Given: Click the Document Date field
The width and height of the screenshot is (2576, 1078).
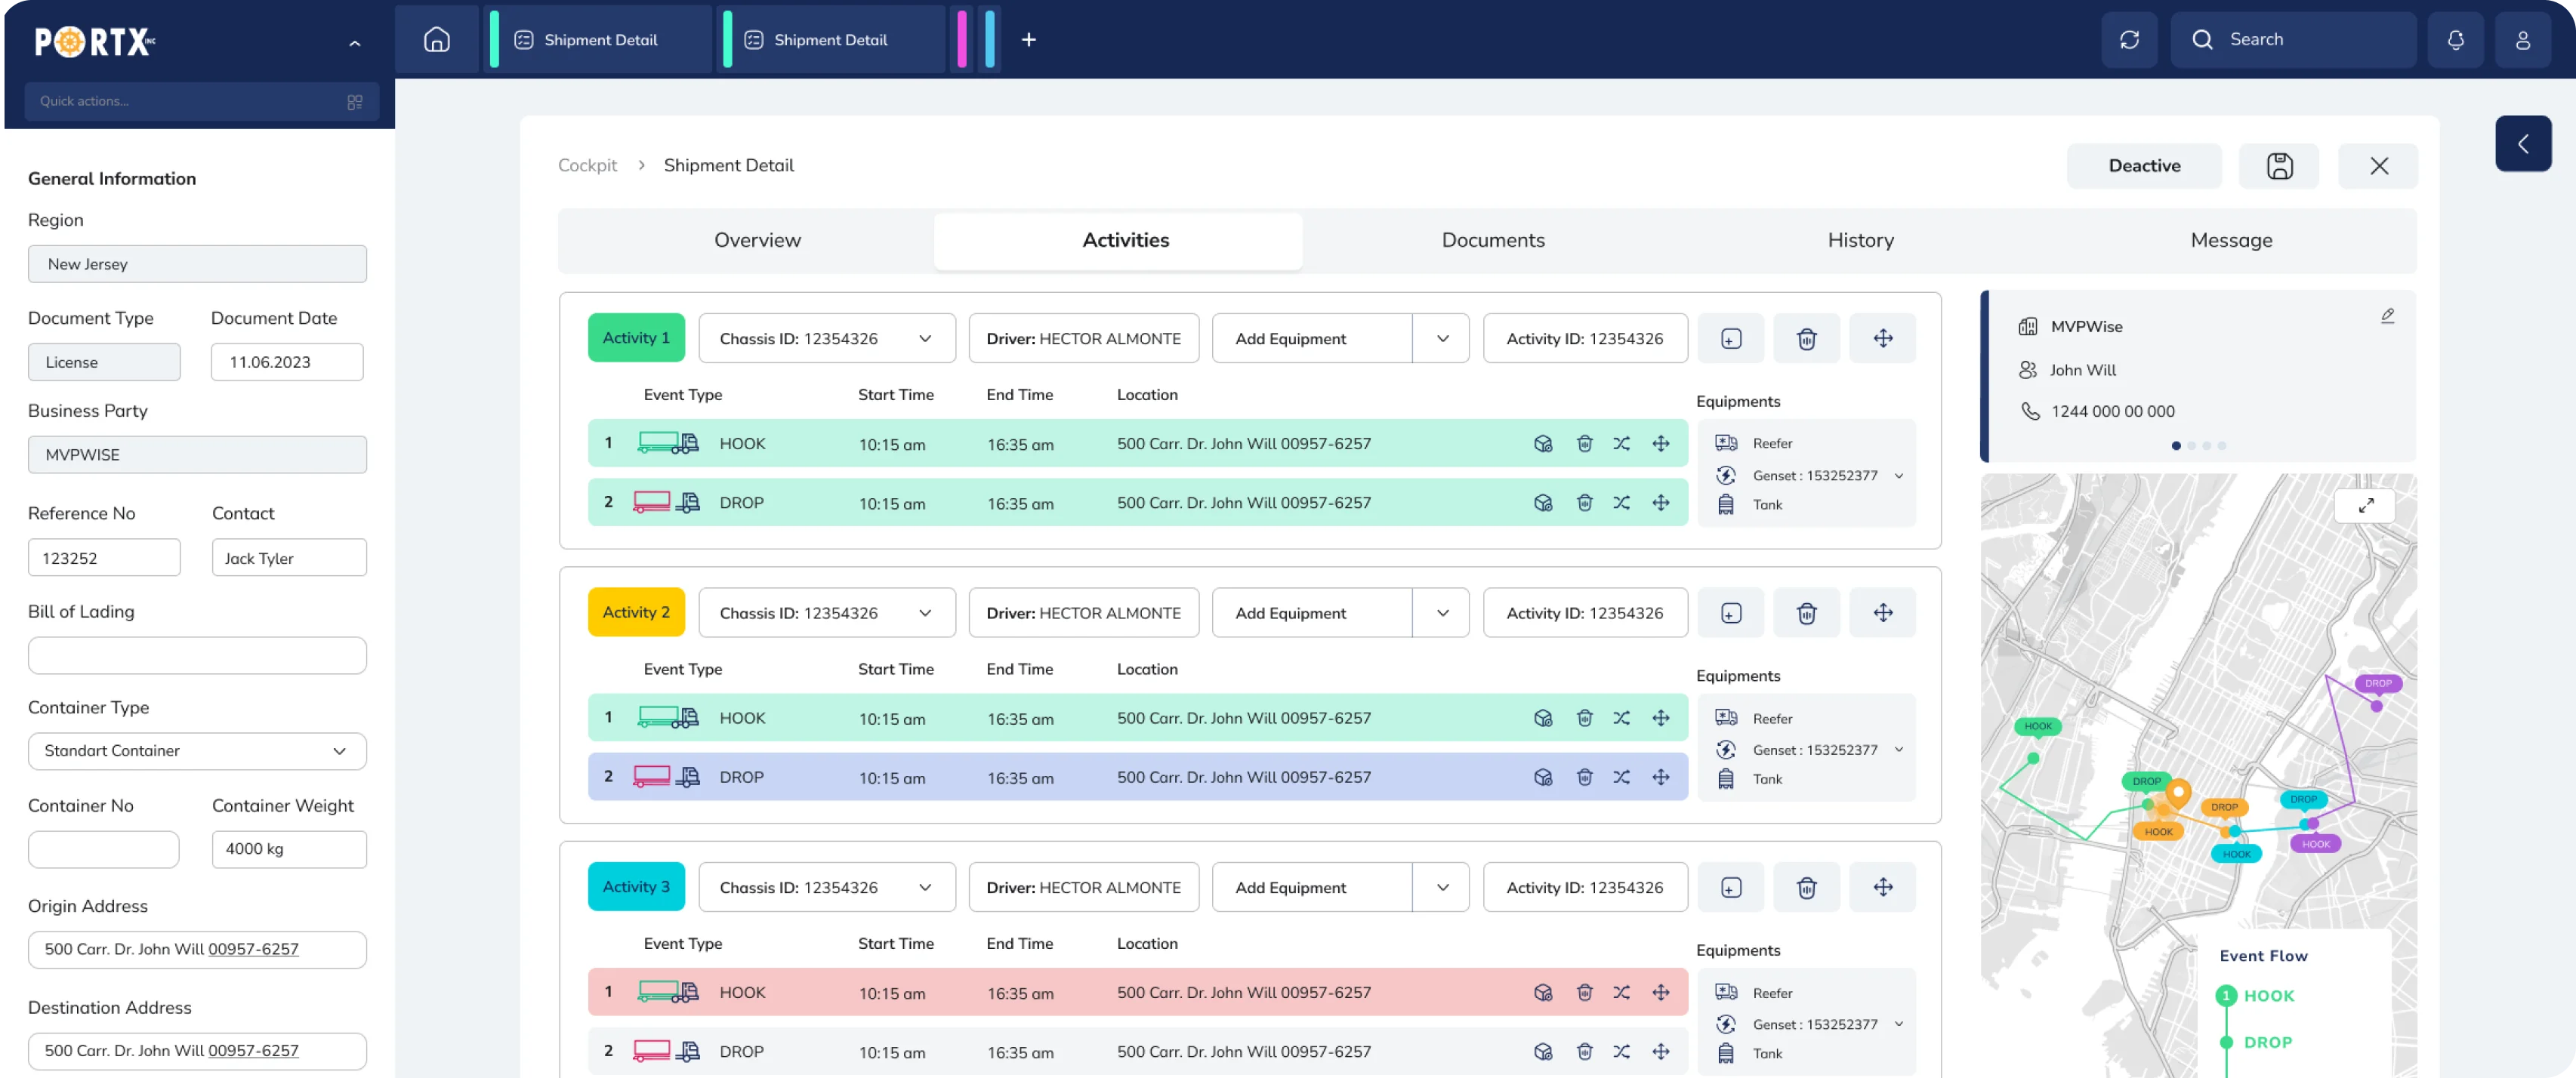Looking at the screenshot, I should pyautogui.click(x=287, y=362).
